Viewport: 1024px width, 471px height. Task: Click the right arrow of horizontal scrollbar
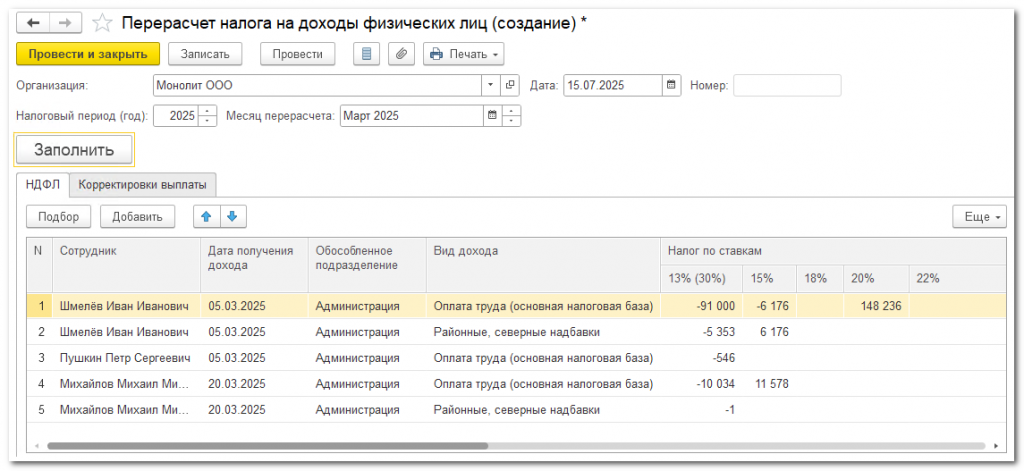coord(996,446)
